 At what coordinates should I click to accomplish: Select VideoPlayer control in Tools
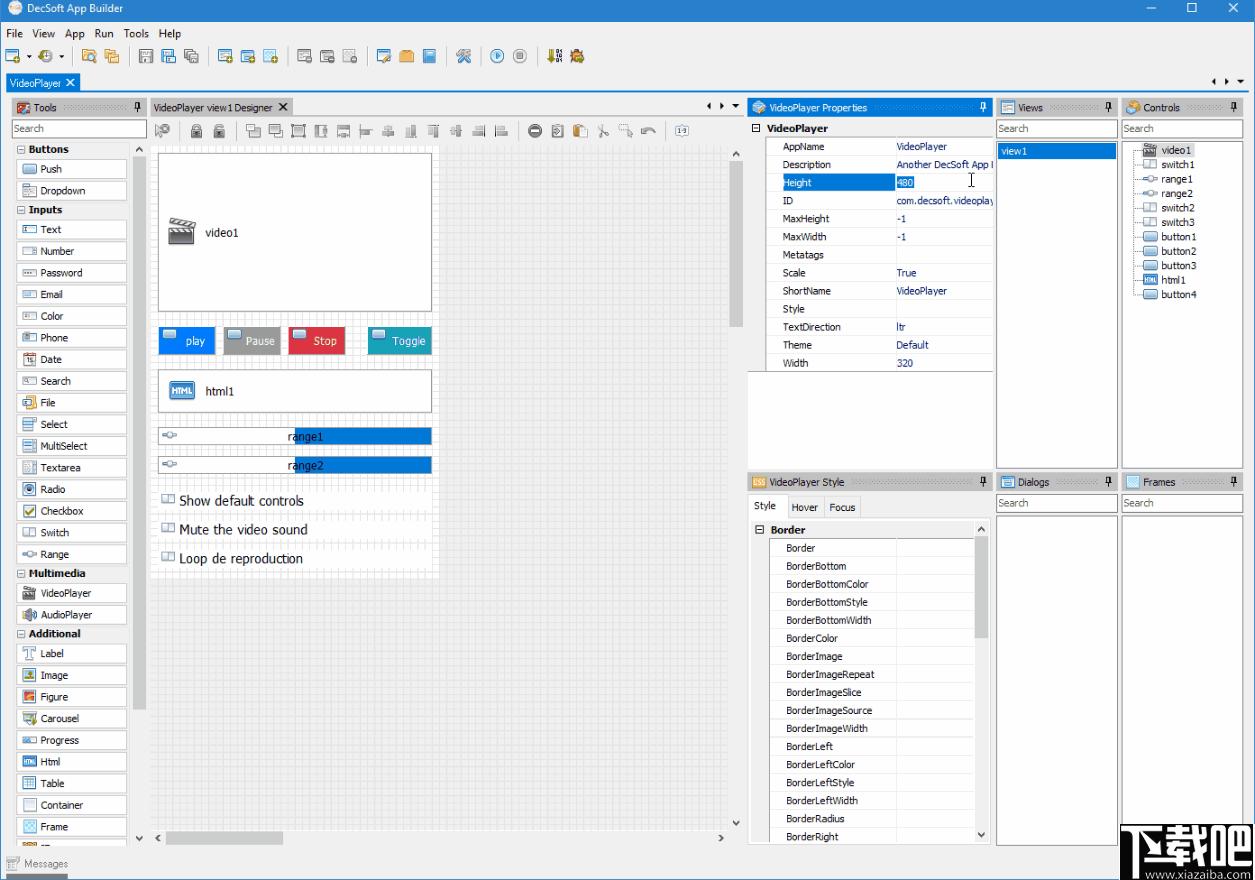click(71, 593)
